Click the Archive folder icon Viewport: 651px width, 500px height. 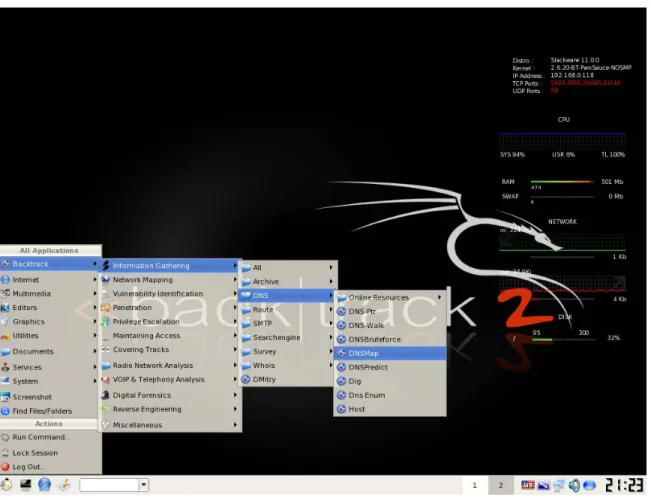246,282
